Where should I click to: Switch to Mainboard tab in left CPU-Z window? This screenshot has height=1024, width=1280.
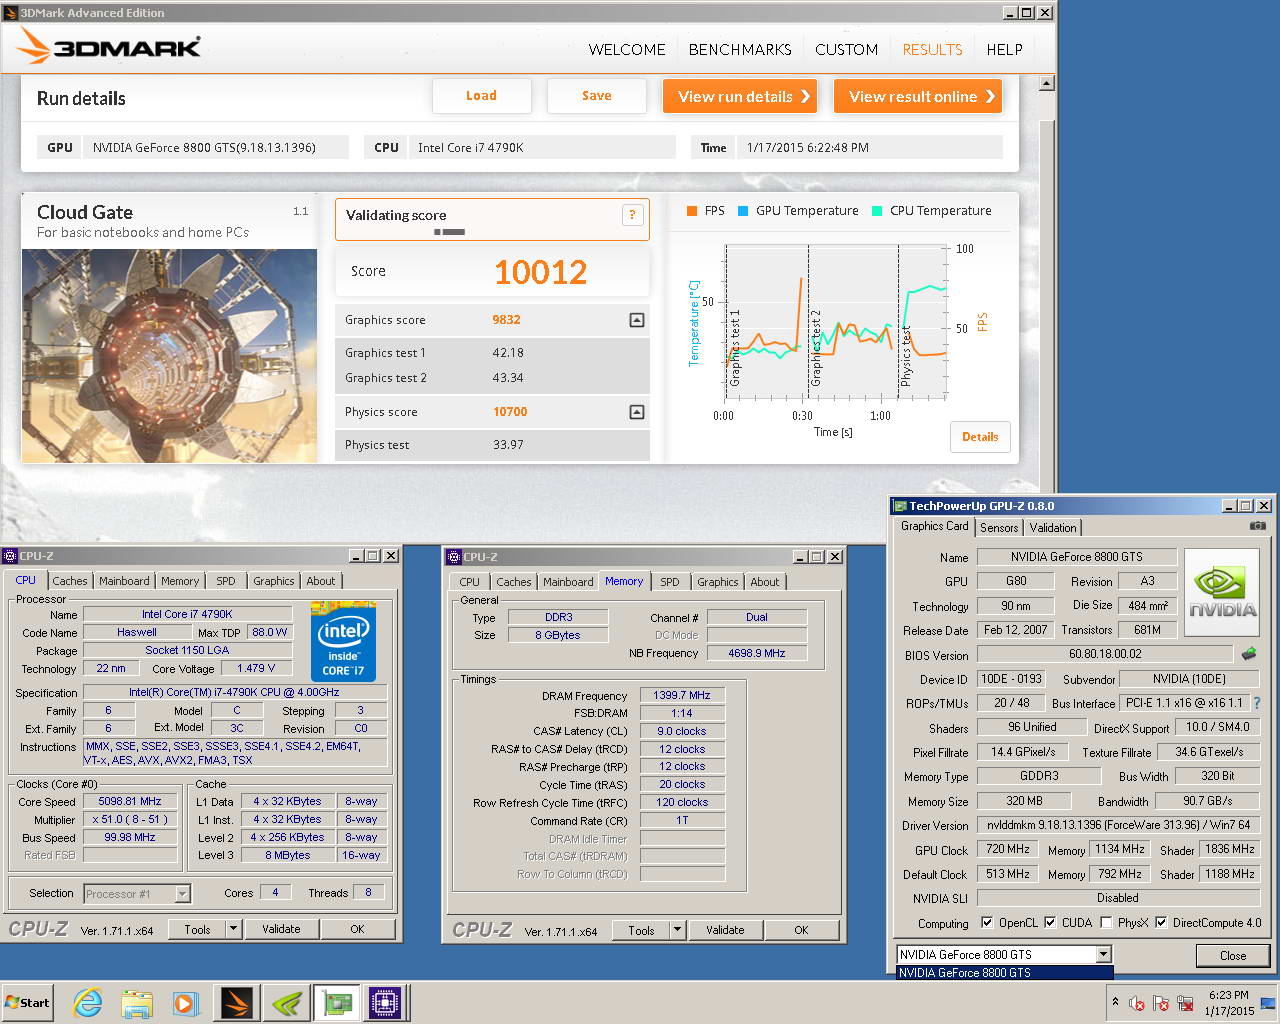[124, 580]
